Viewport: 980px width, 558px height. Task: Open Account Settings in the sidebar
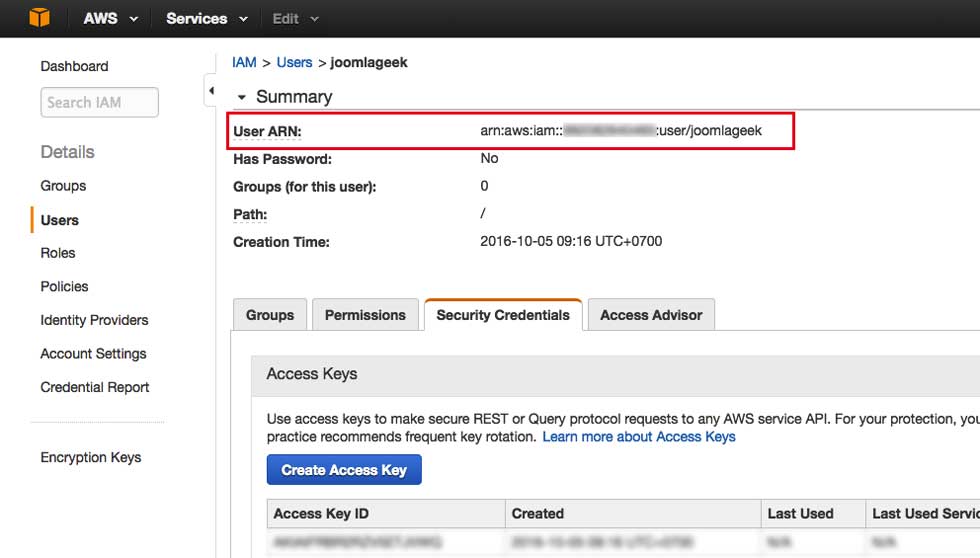(x=93, y=354)
